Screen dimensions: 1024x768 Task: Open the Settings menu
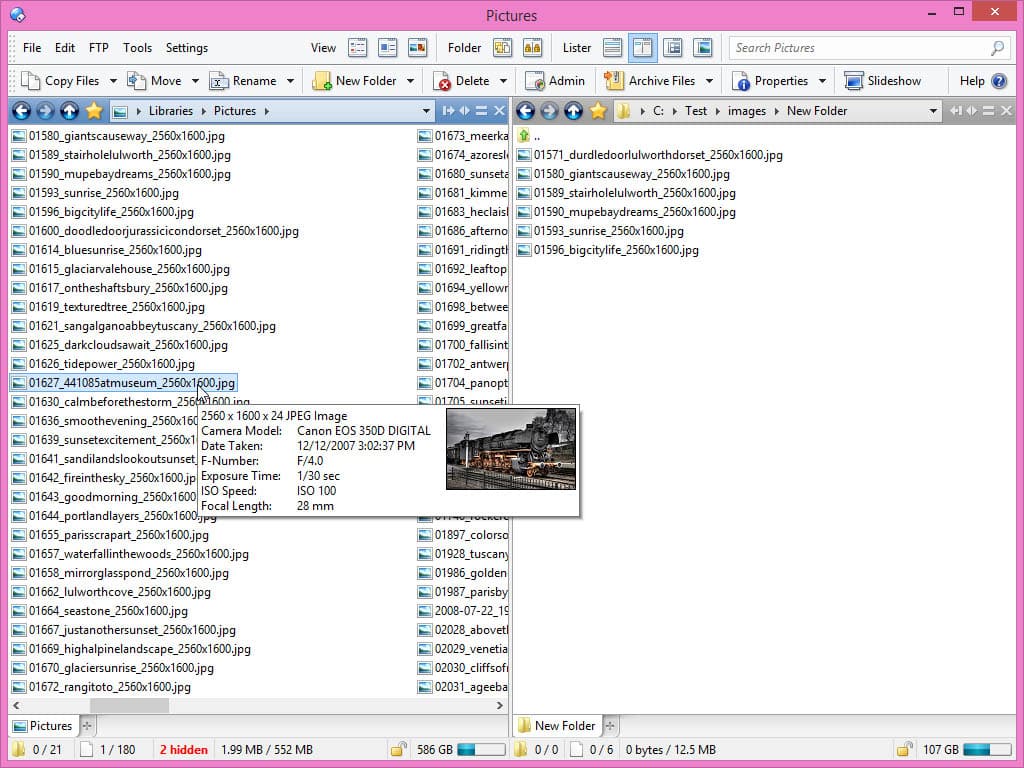coord(187,48)
